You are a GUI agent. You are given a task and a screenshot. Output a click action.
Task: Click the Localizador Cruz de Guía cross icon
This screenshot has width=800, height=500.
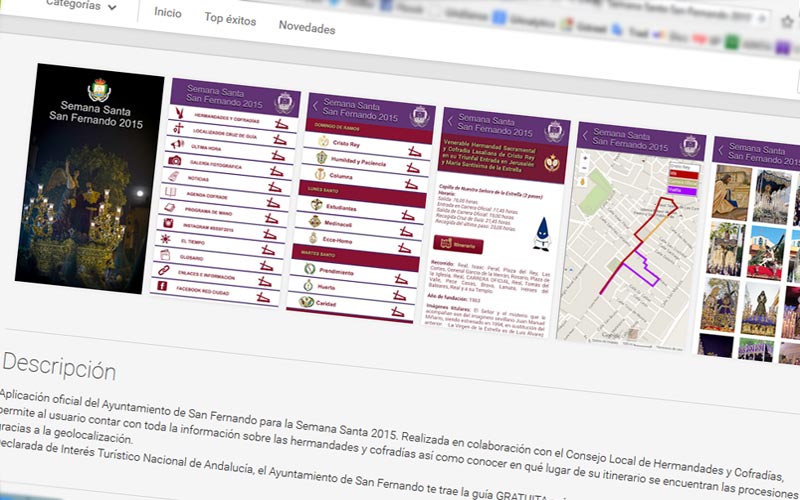click(x=178, y=128)
